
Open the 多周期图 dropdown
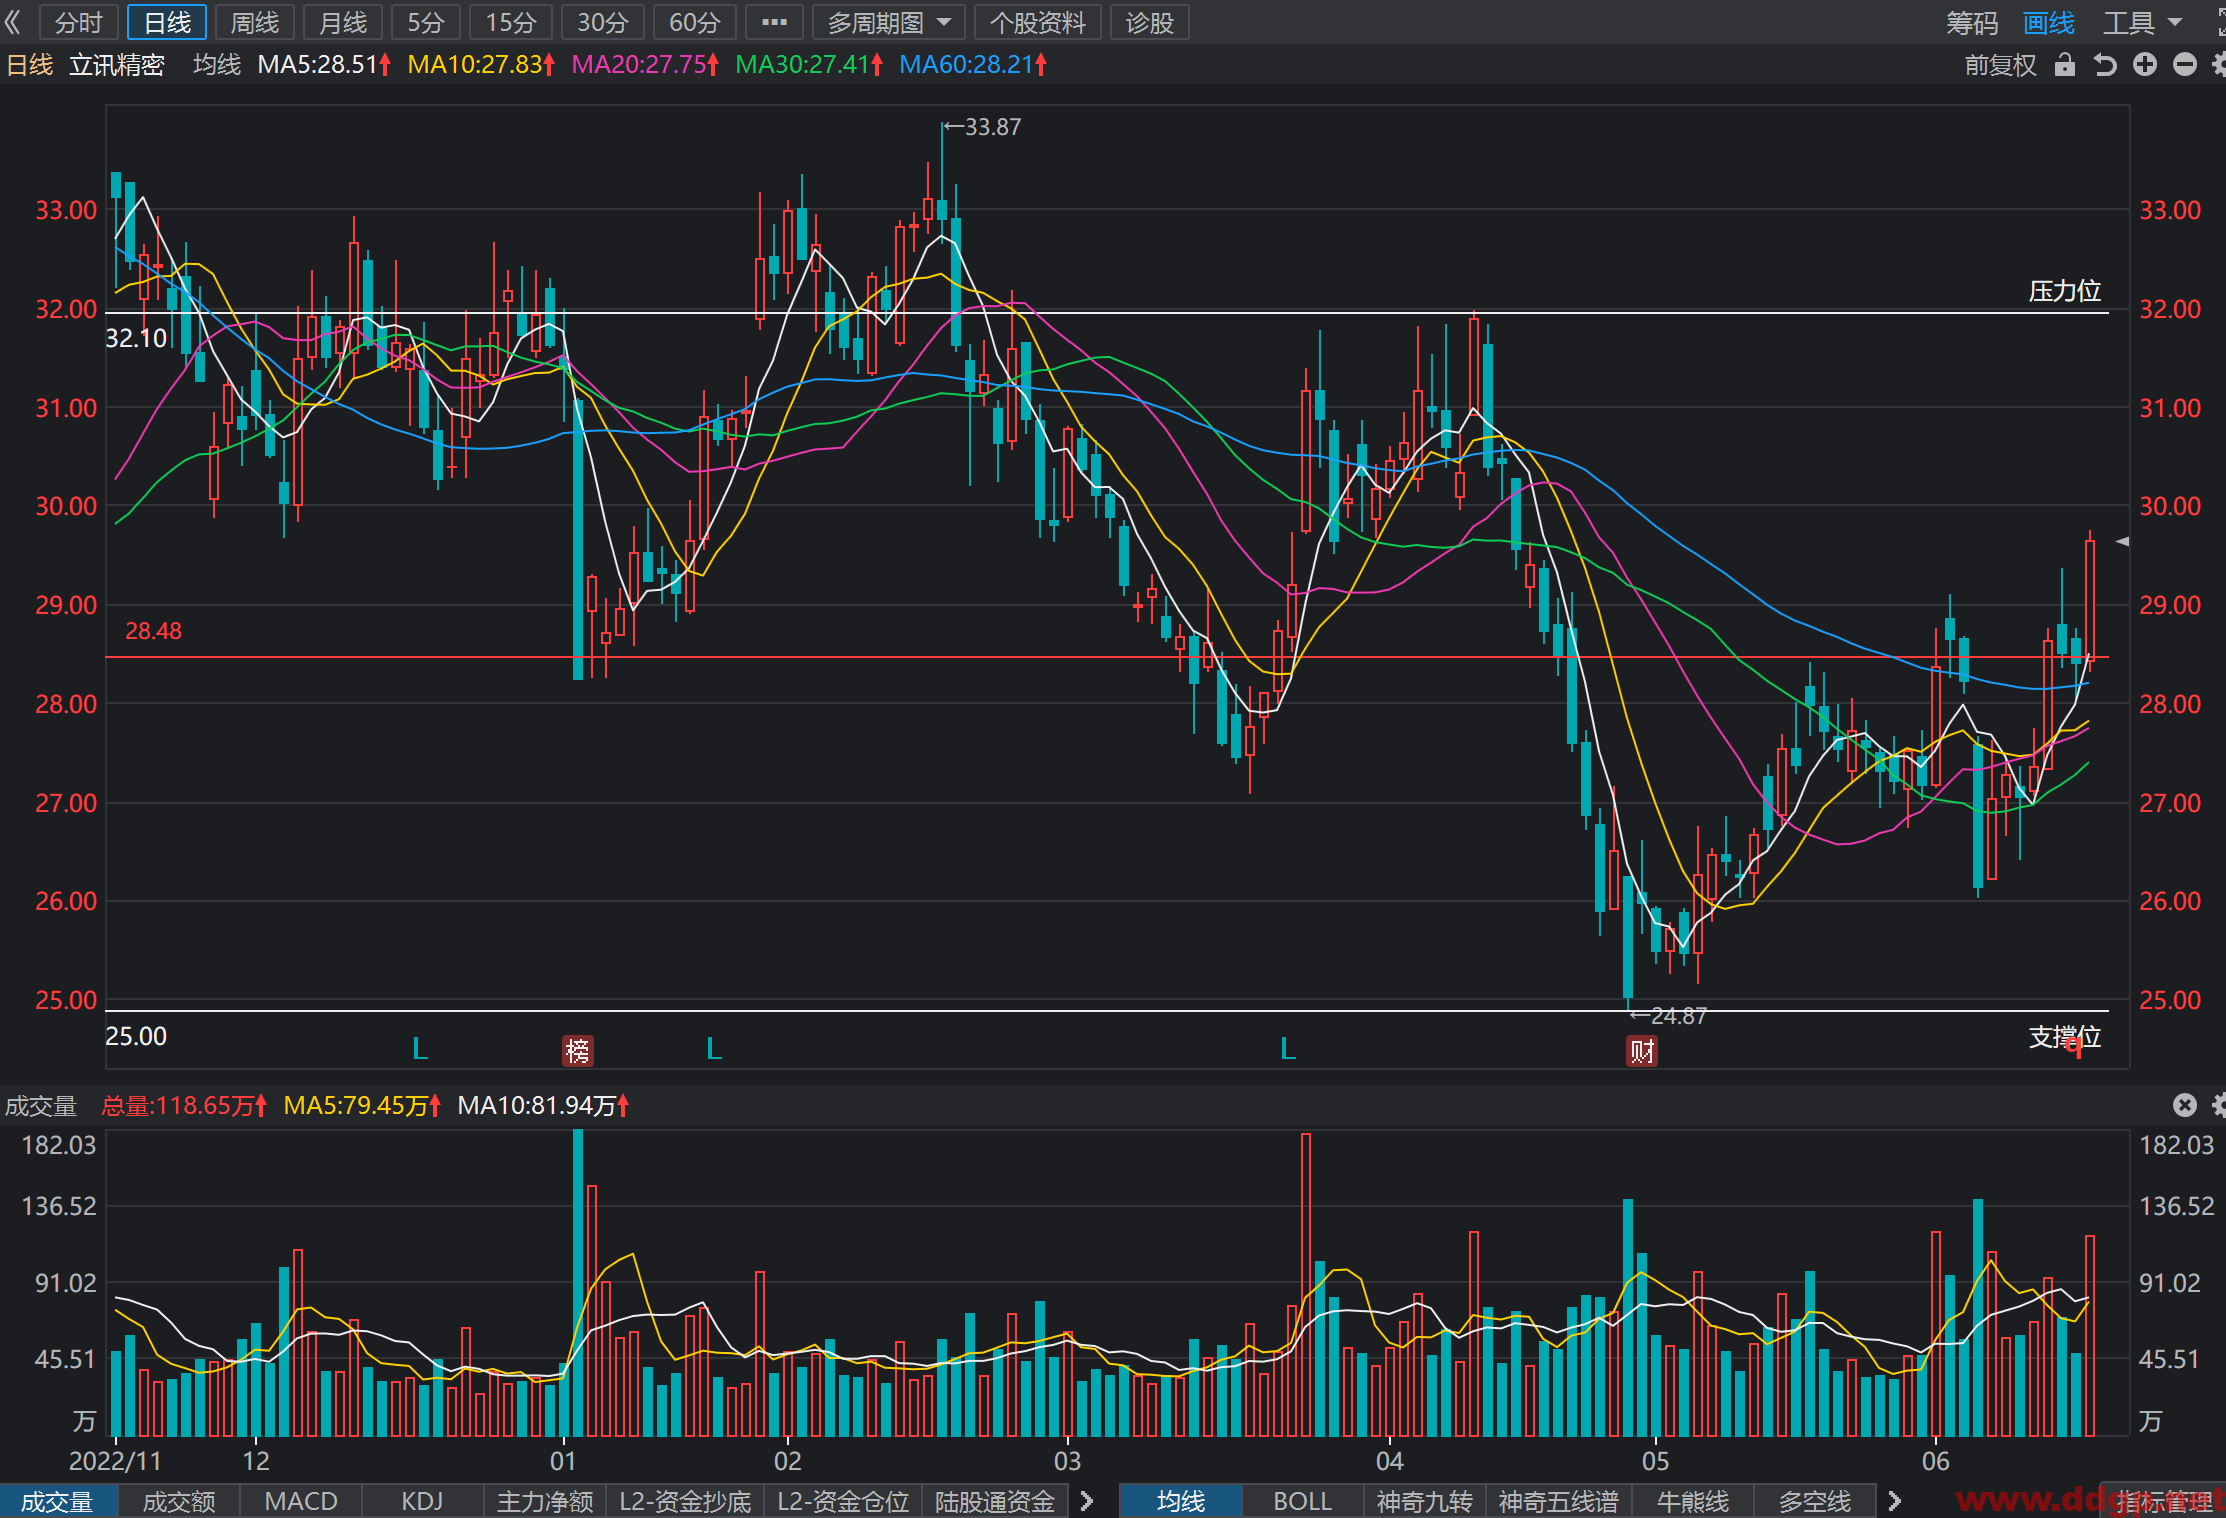click(889, 22)
